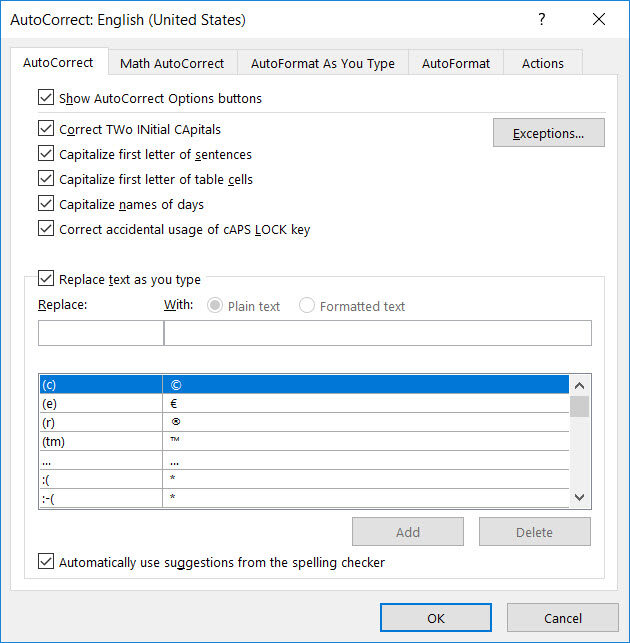Toggle Automatically use suggestions from spelling checker
The image size is (630, 643).
46,561
